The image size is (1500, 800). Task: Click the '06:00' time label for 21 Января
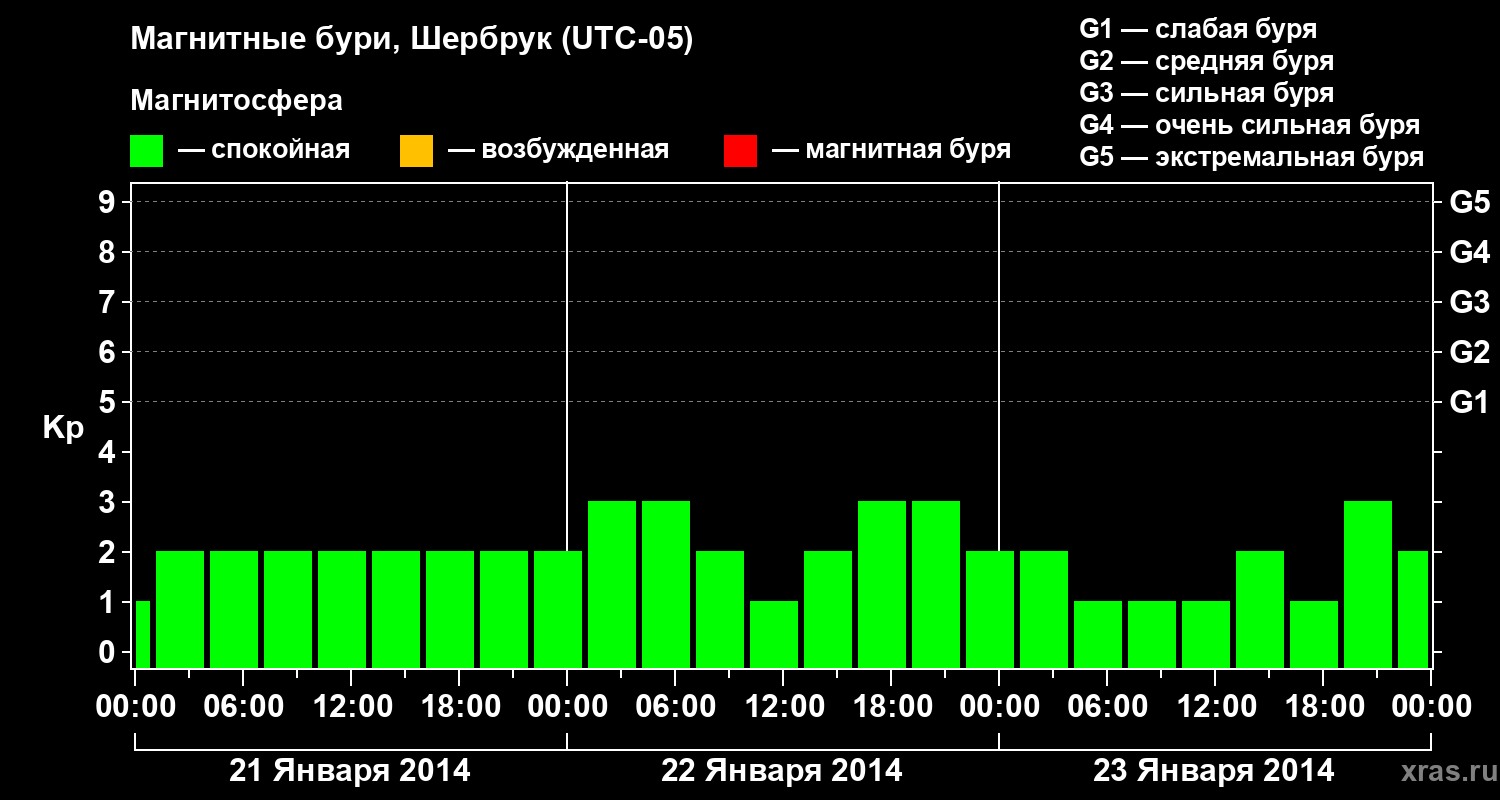pyautogui.click(x=243, y=707)
